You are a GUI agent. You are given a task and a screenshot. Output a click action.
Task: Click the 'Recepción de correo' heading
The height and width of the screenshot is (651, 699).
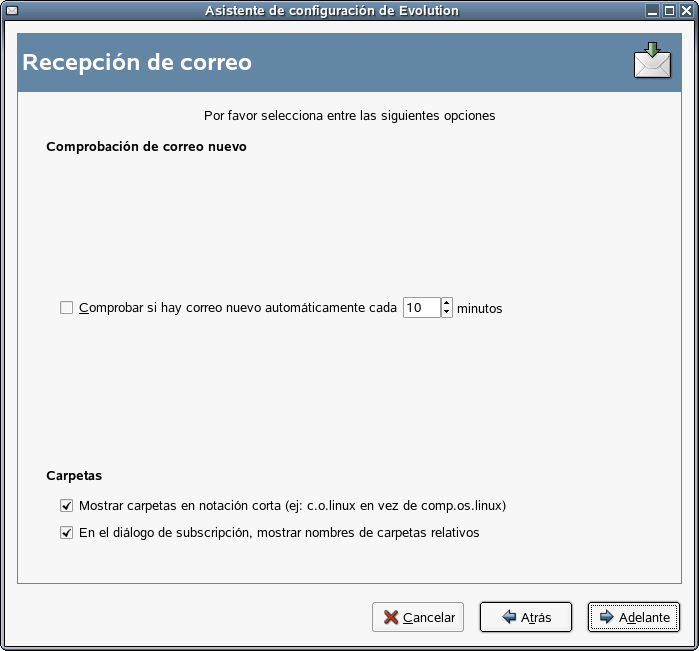click(x=137, y=62)
